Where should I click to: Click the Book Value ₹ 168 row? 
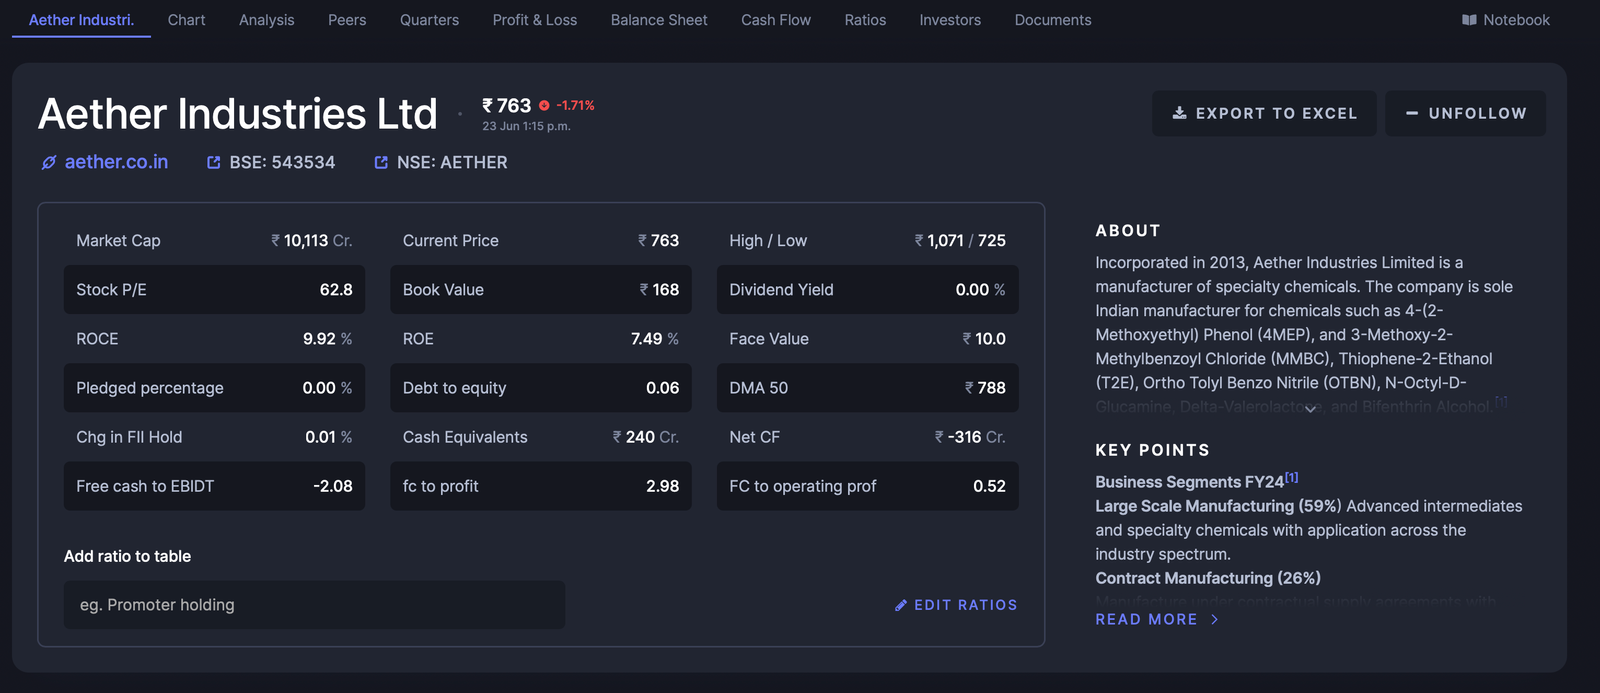pos(541,290)
